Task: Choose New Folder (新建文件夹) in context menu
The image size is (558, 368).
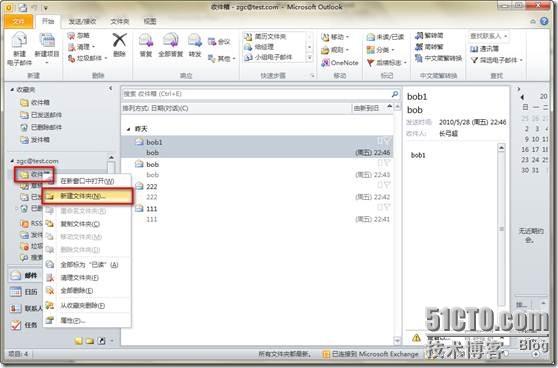Action: click(x=87, y=196)
